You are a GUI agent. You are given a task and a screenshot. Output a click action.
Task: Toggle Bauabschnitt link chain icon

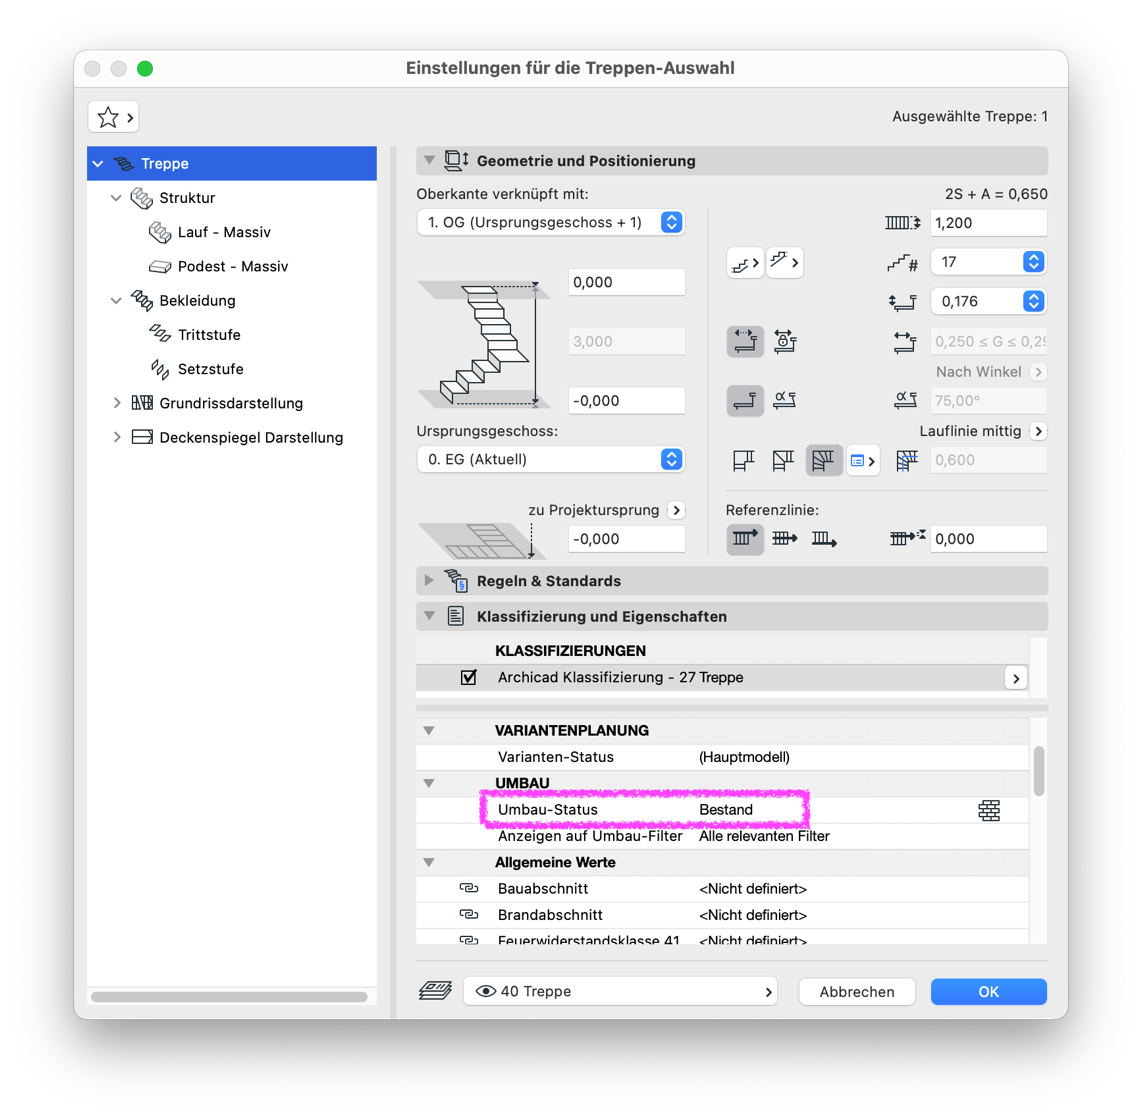click(x=469, y=888)
